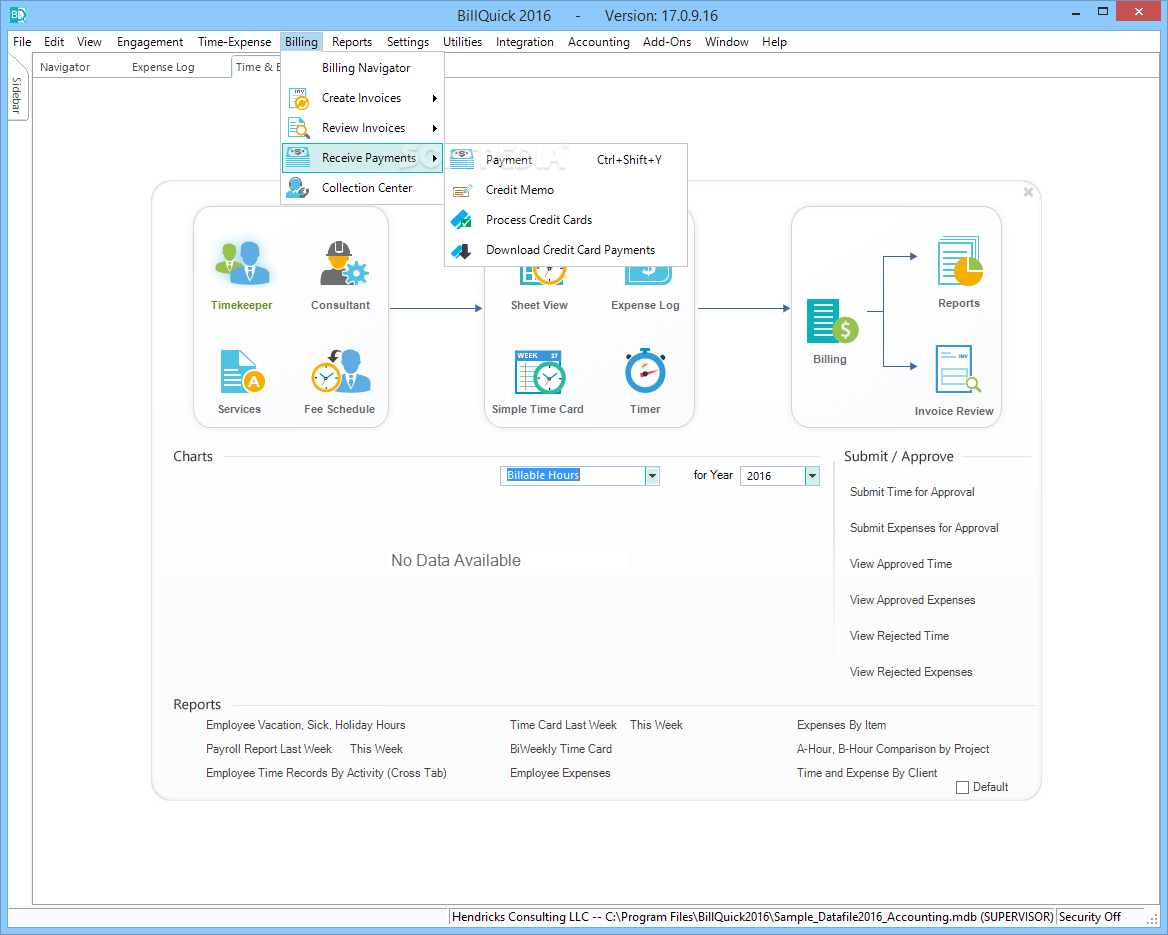
Task: Click Submit Time for Approval link
Action: point(912,492)
